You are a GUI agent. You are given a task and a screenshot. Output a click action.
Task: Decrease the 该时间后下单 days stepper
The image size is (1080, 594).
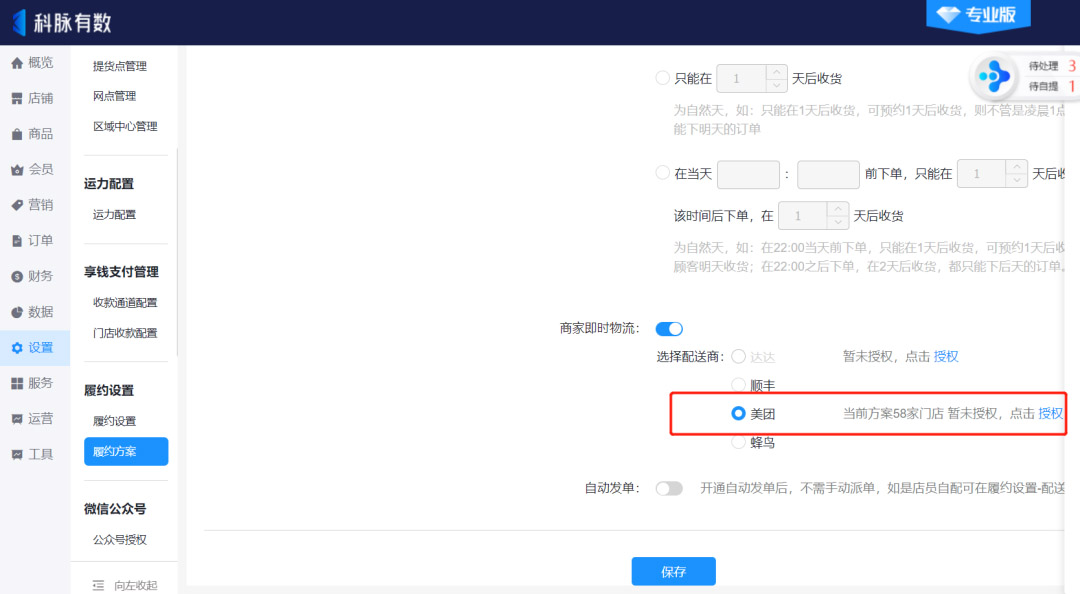pos(838,222)
